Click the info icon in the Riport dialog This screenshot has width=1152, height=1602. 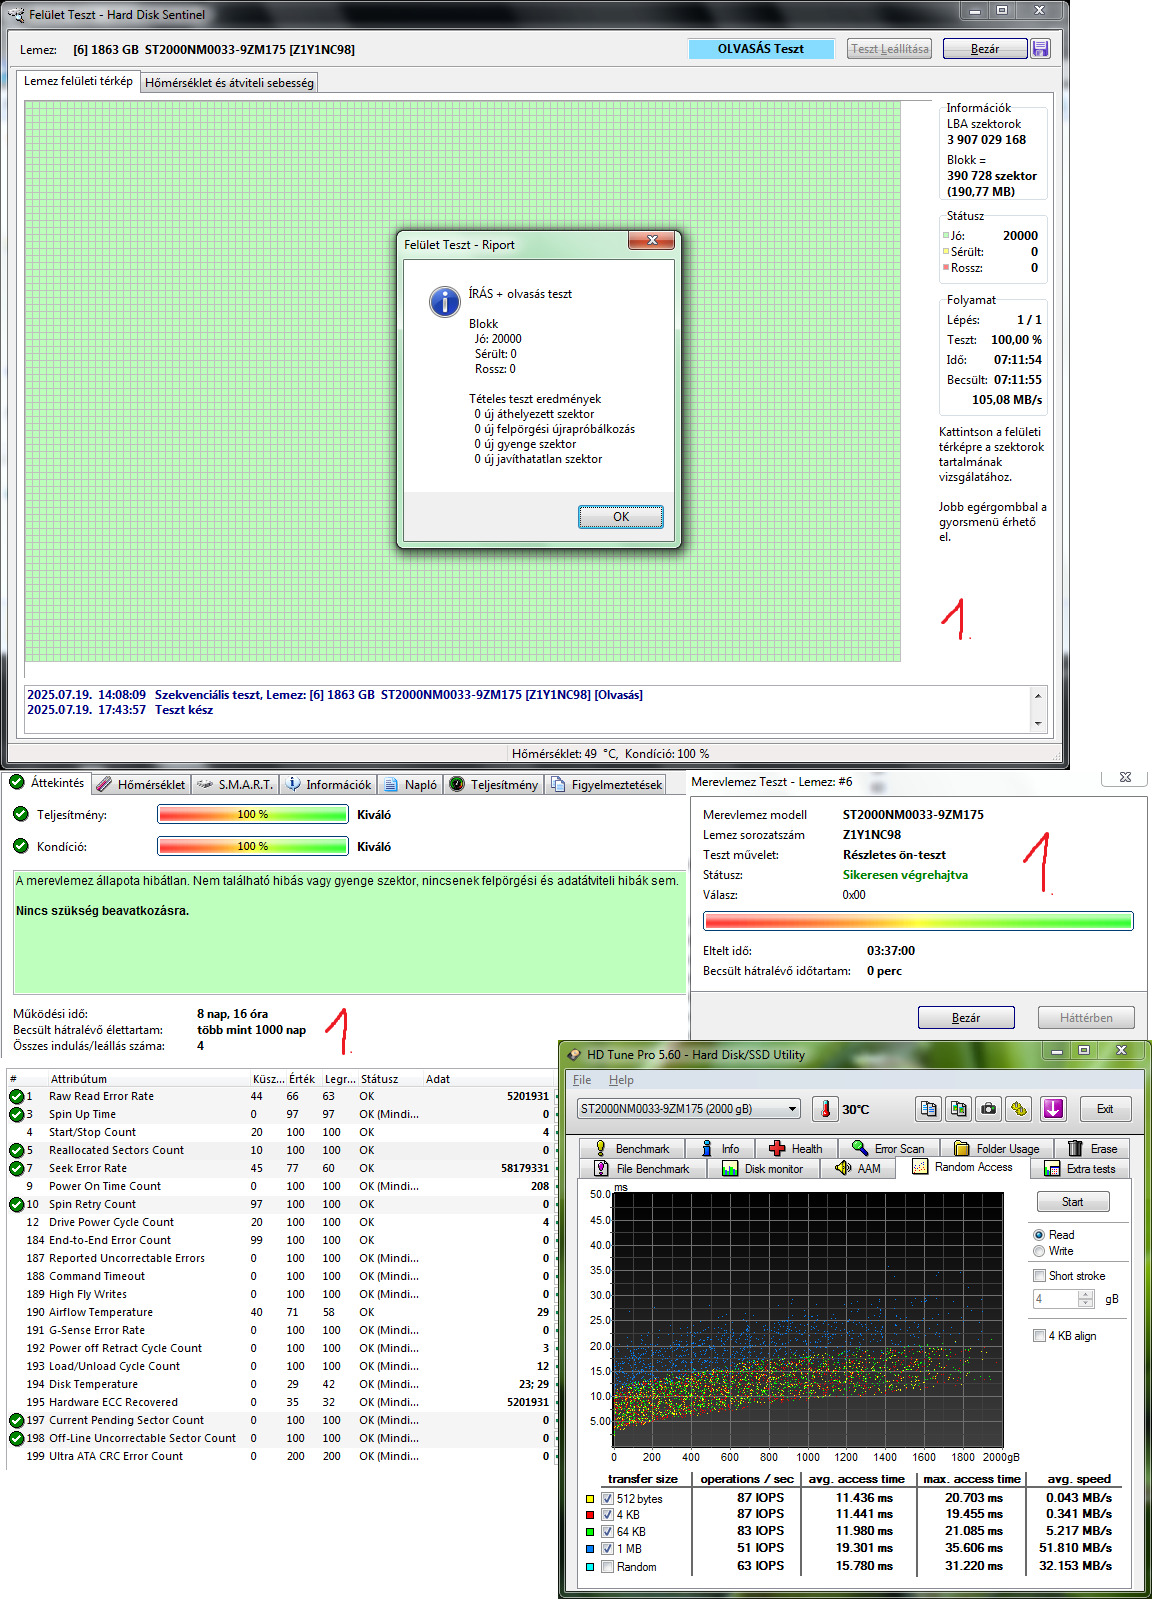point(445,301)
